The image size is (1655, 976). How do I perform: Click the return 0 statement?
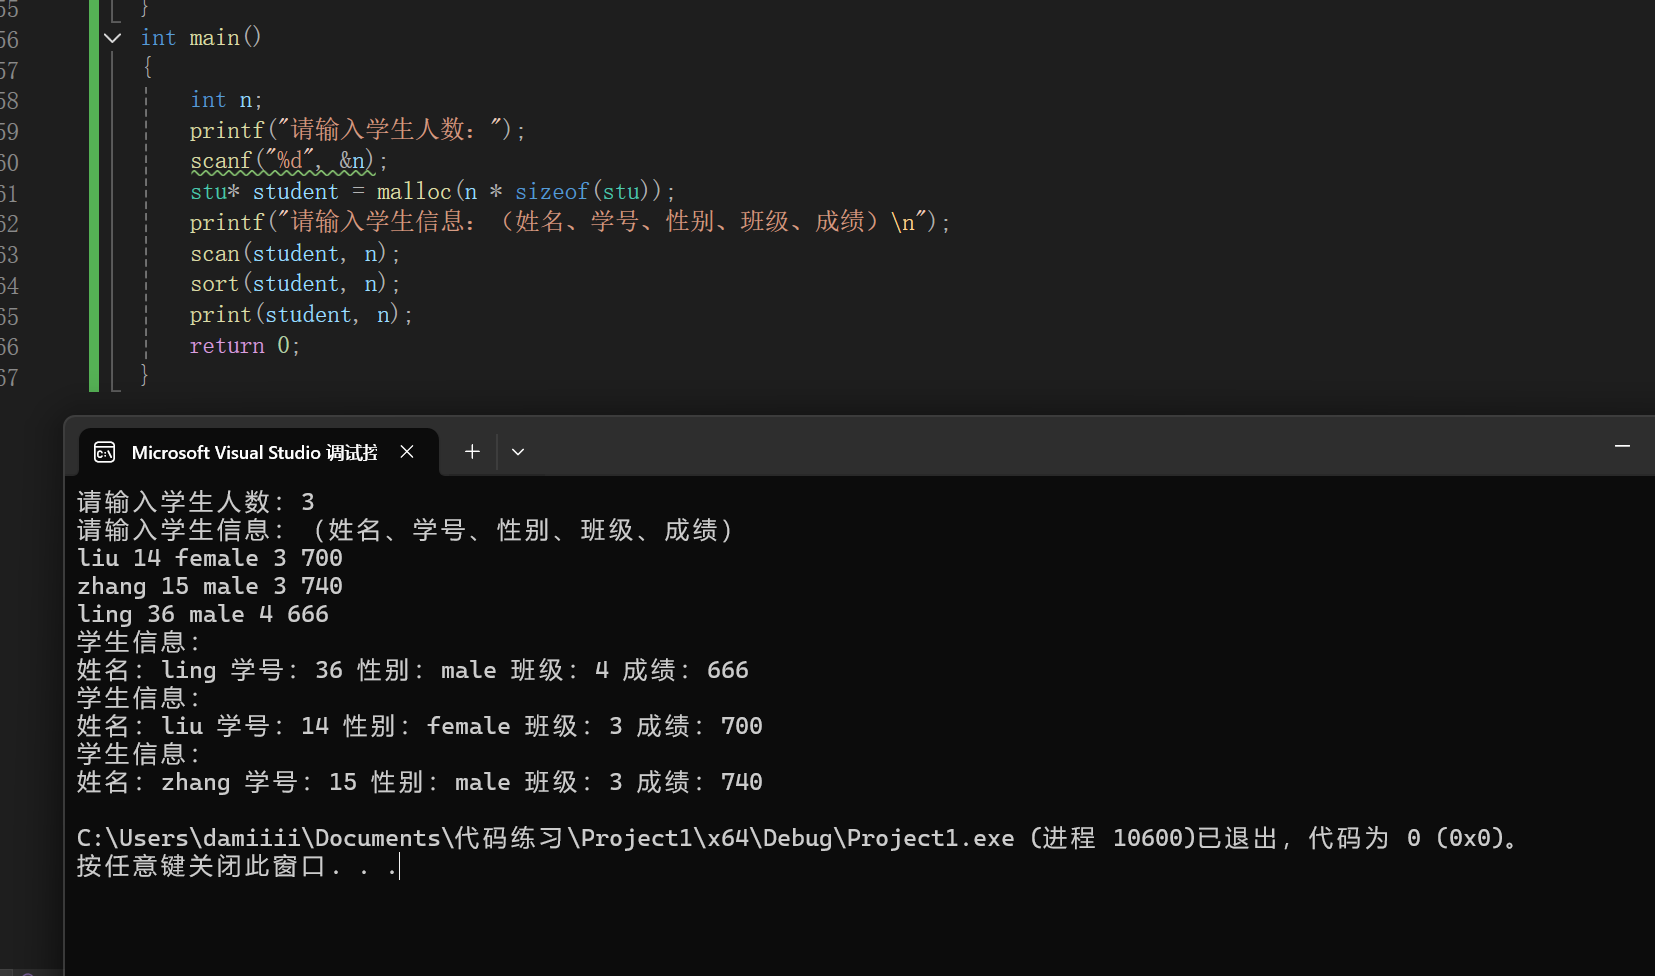coord(245,346)
